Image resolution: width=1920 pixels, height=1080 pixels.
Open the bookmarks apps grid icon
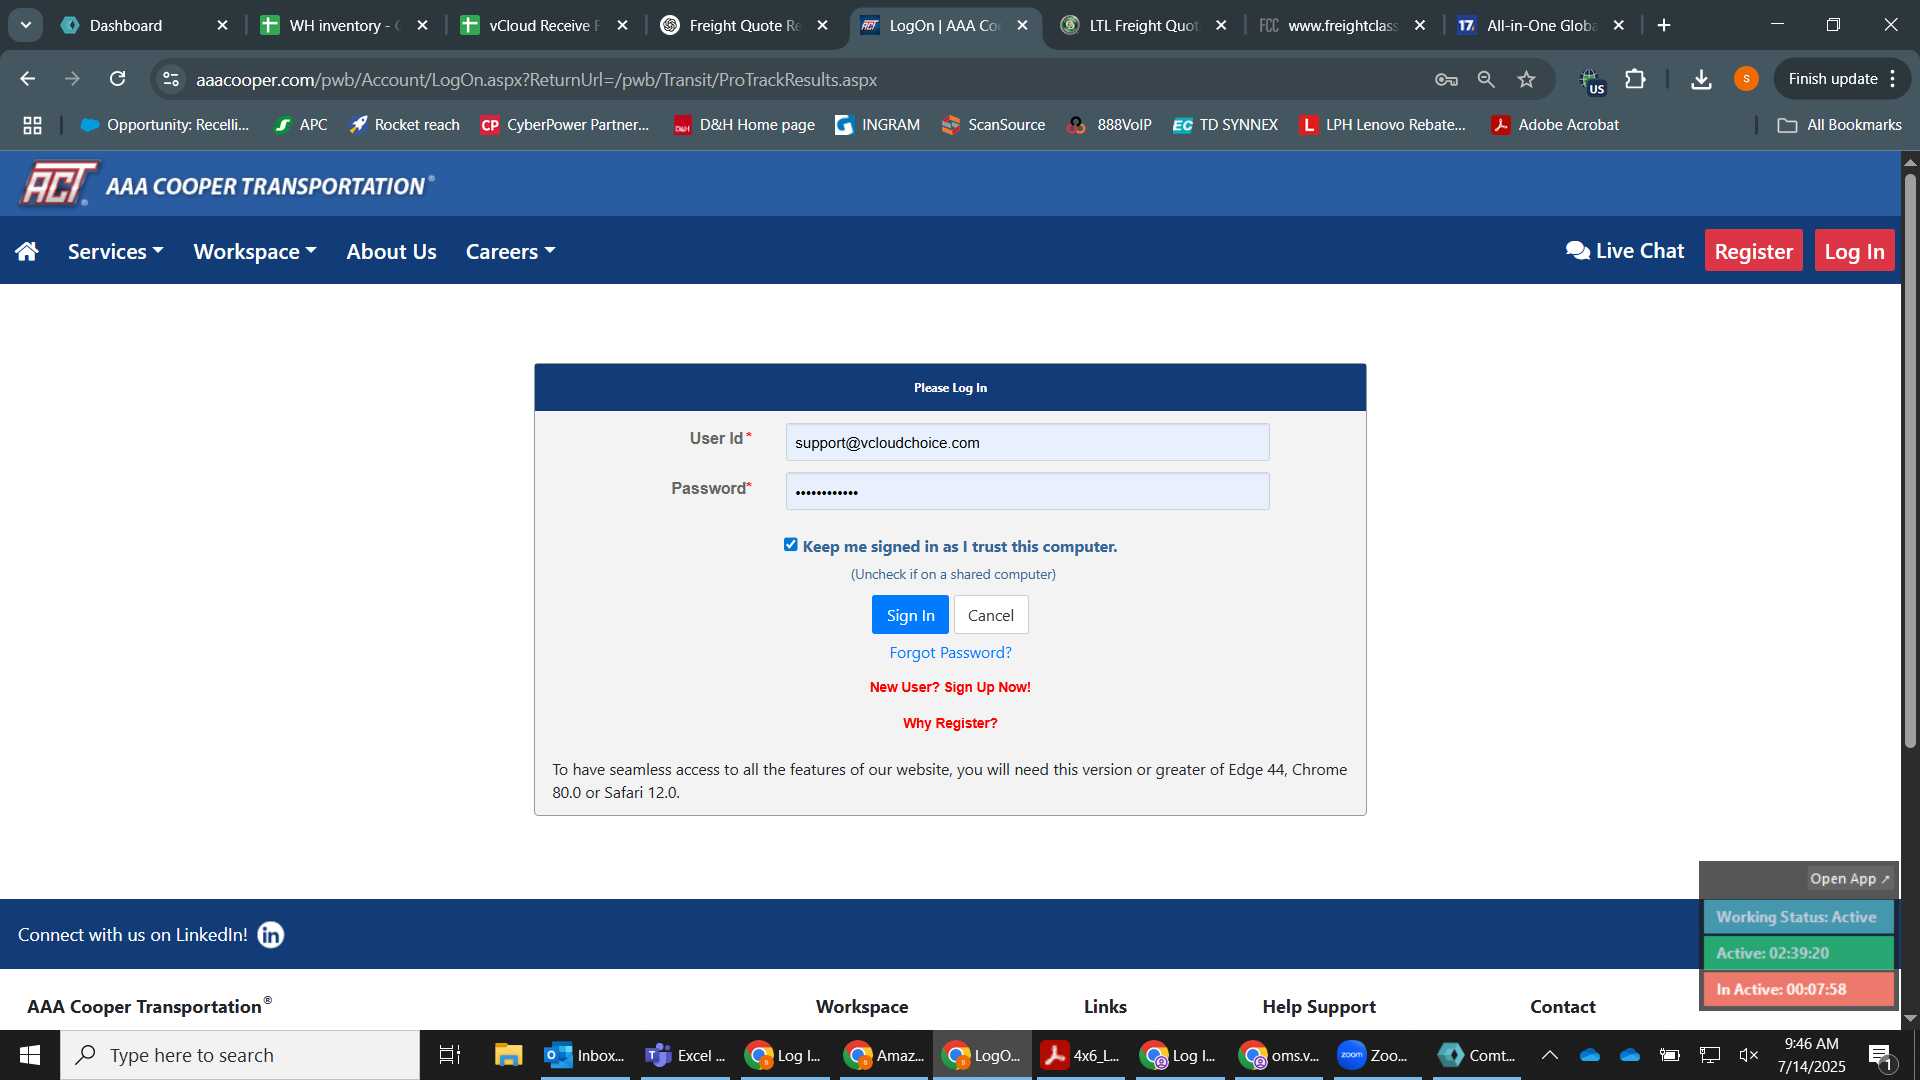pos(32,125)
